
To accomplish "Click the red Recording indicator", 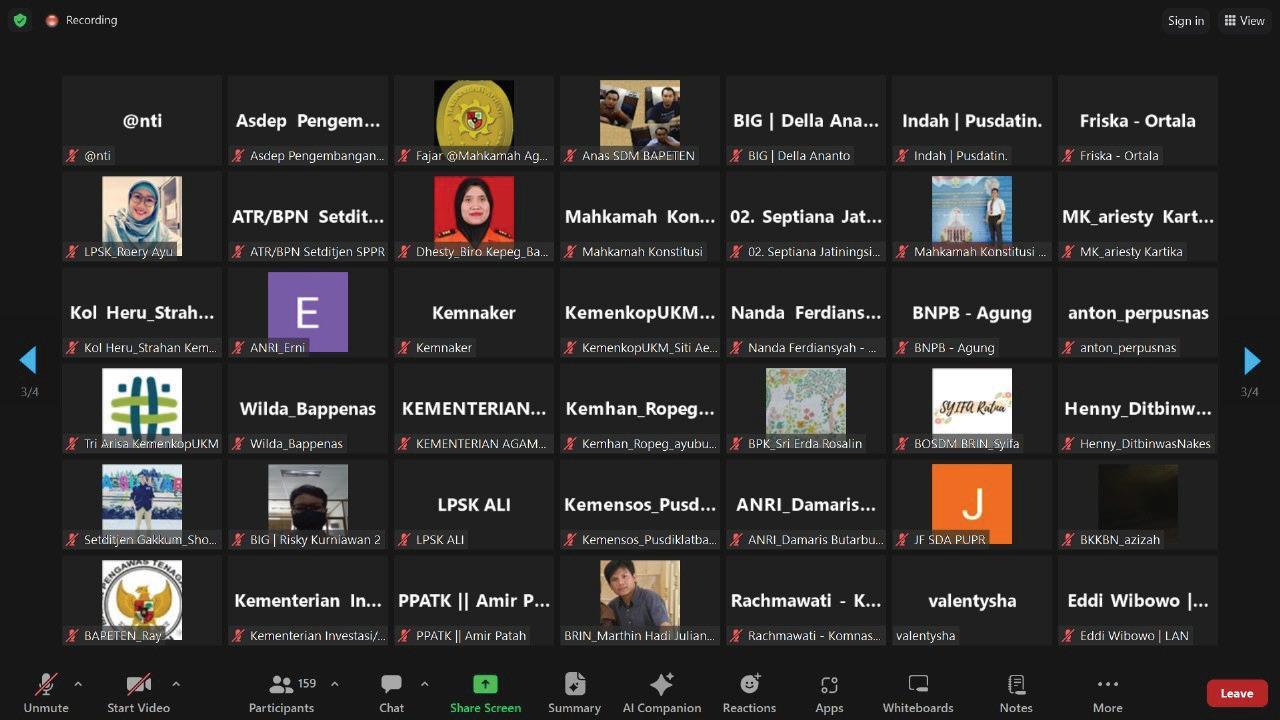I will 81,20.
